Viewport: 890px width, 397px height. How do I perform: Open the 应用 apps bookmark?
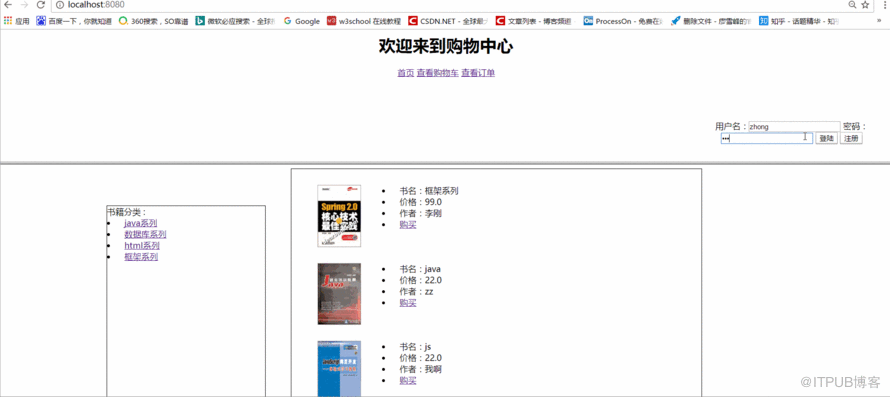[x=16, y=21]
